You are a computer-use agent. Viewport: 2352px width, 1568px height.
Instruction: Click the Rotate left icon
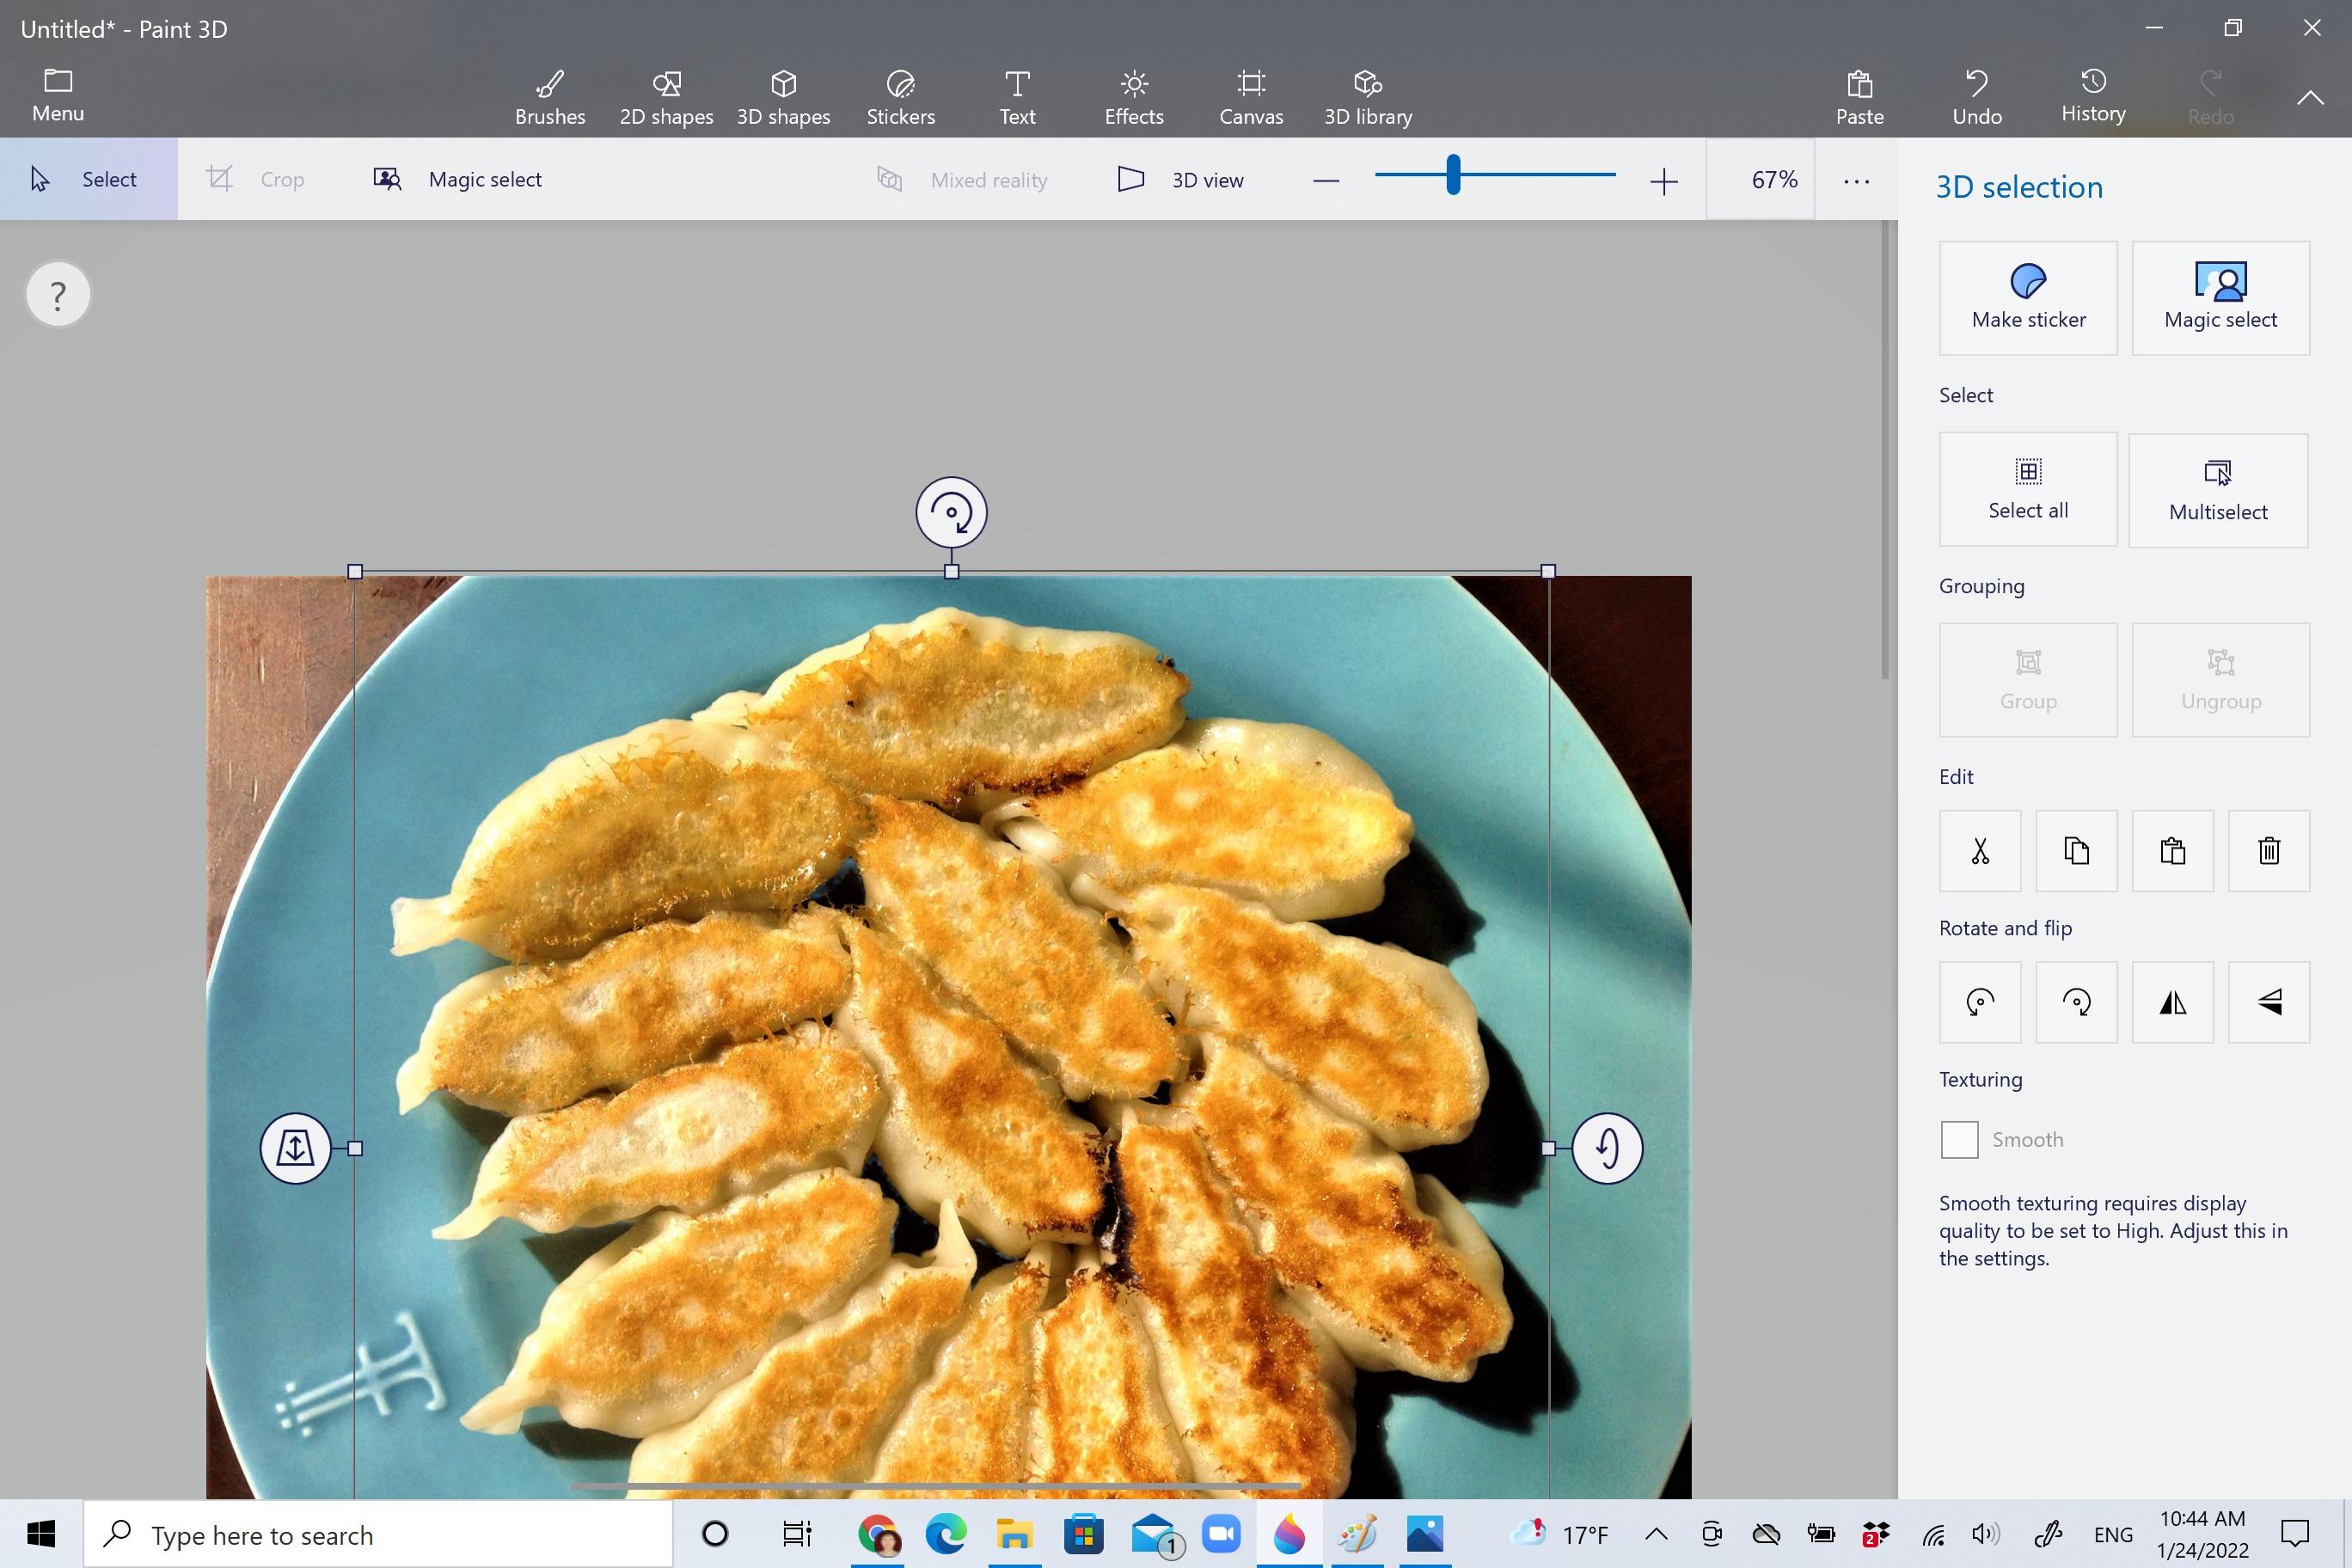click(x=1979, y=1002)
